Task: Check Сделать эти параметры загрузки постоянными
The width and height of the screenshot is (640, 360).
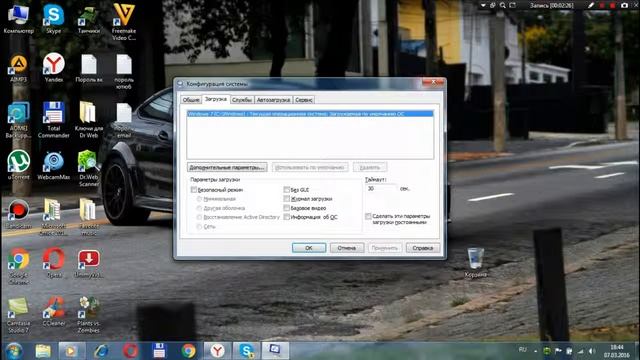Action: pyautogui.click(x=368, y=216)
